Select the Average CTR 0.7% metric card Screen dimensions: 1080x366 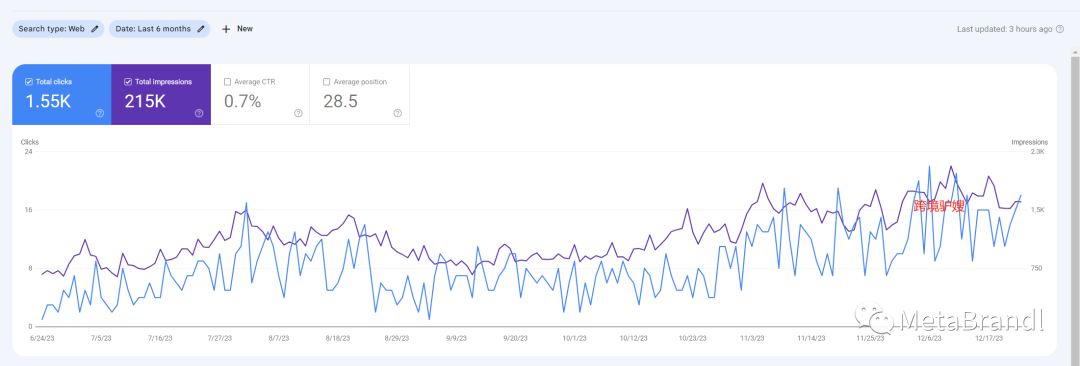tap(260, 95)
